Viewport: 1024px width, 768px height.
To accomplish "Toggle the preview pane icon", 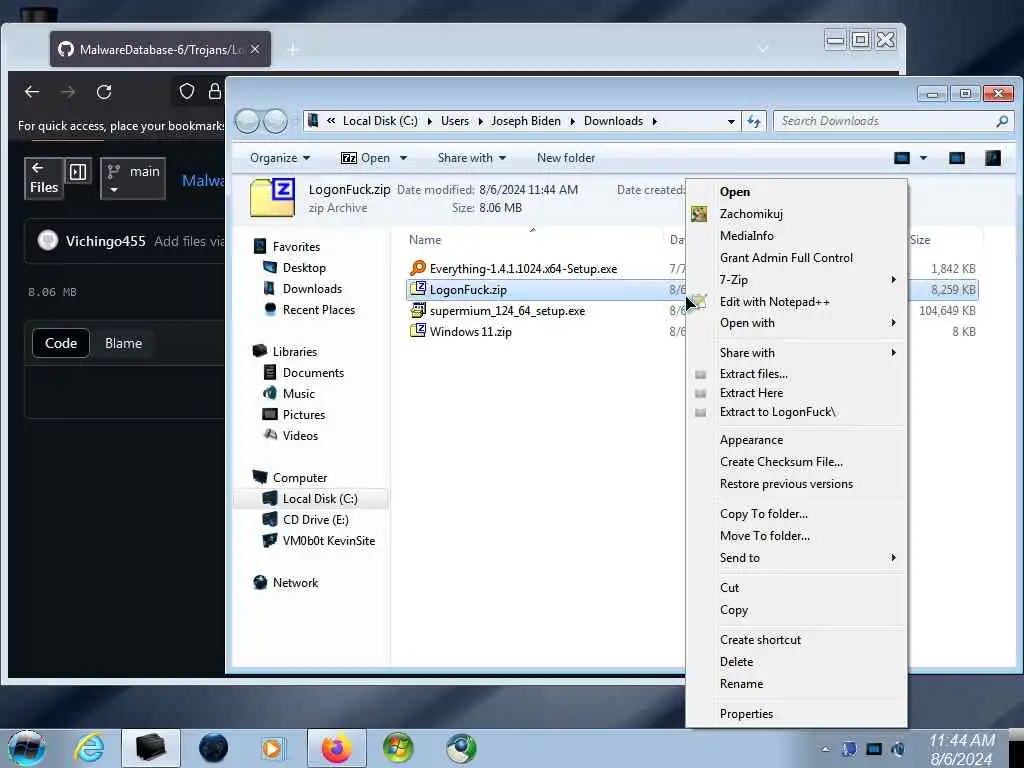I will click(x=957, y=158).
